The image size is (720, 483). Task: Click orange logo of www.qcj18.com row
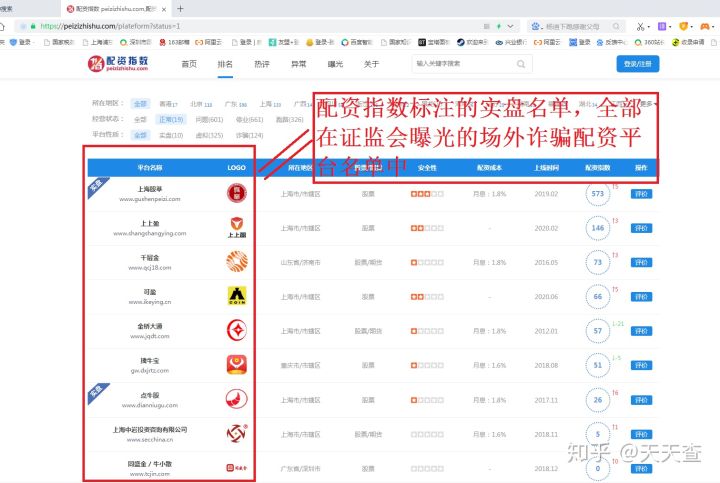click(237, 262)
